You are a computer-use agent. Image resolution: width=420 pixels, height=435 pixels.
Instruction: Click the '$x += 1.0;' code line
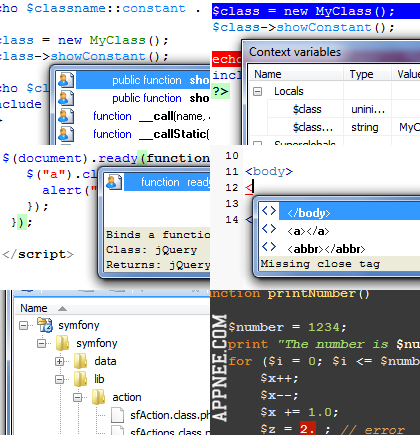(299, 412)
